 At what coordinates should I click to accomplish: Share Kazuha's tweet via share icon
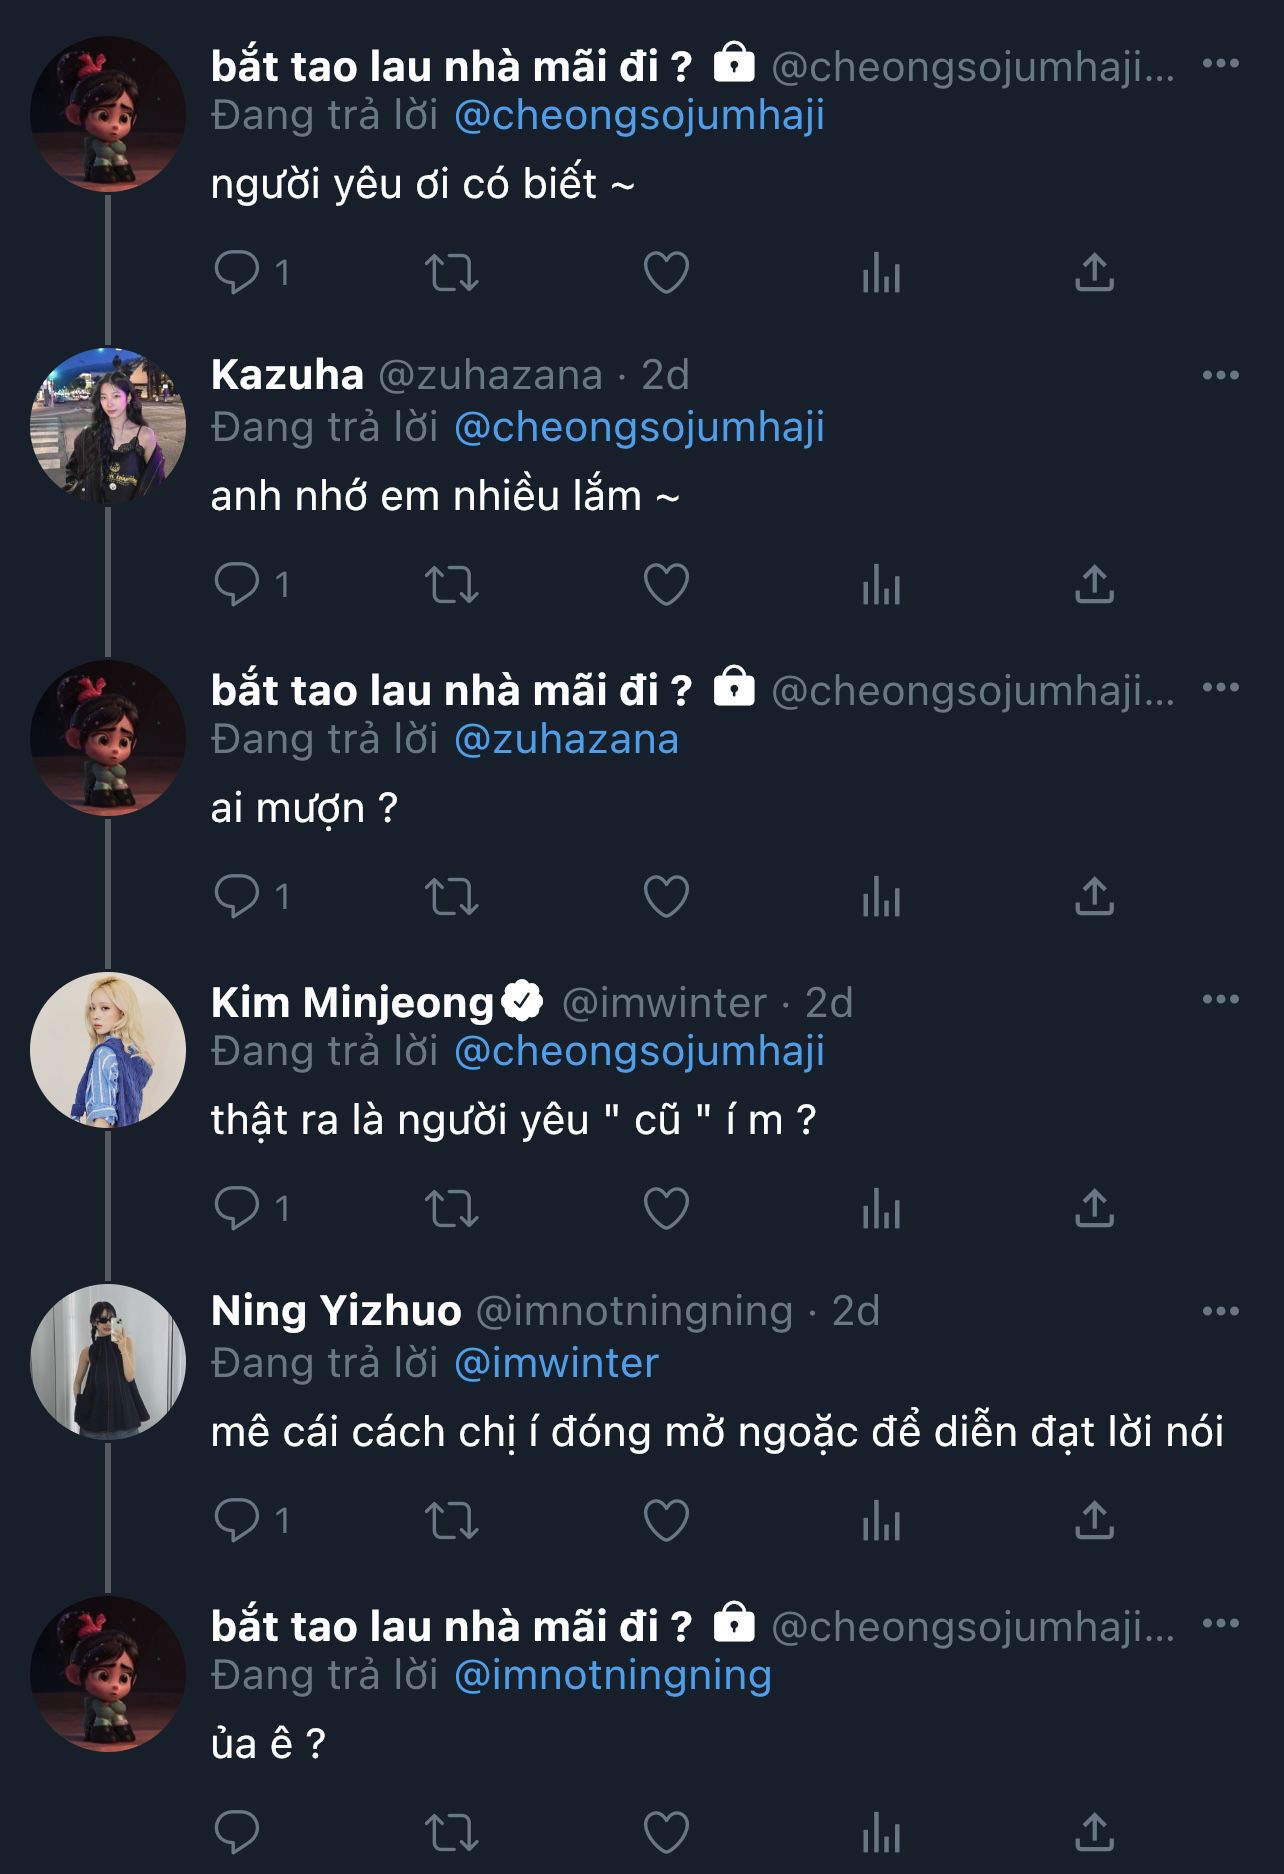[x=1094, y=585]
